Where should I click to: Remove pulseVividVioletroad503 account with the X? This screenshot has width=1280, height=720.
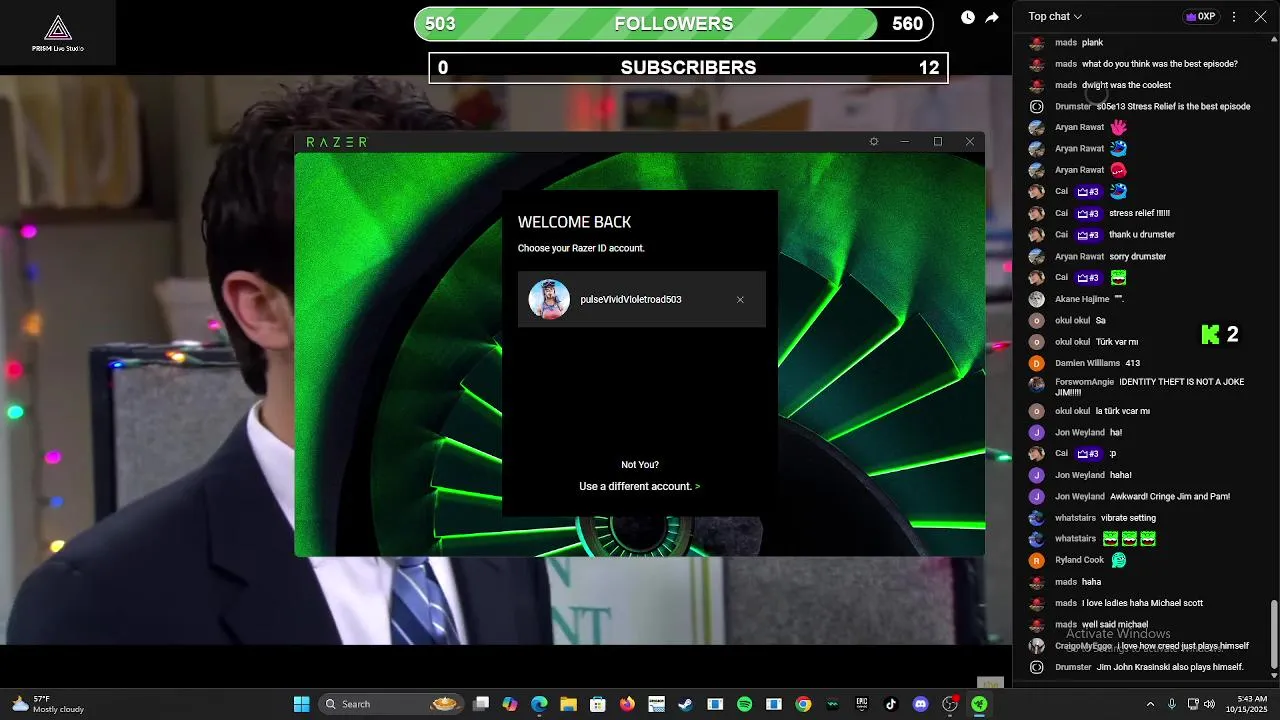[740, 300]
